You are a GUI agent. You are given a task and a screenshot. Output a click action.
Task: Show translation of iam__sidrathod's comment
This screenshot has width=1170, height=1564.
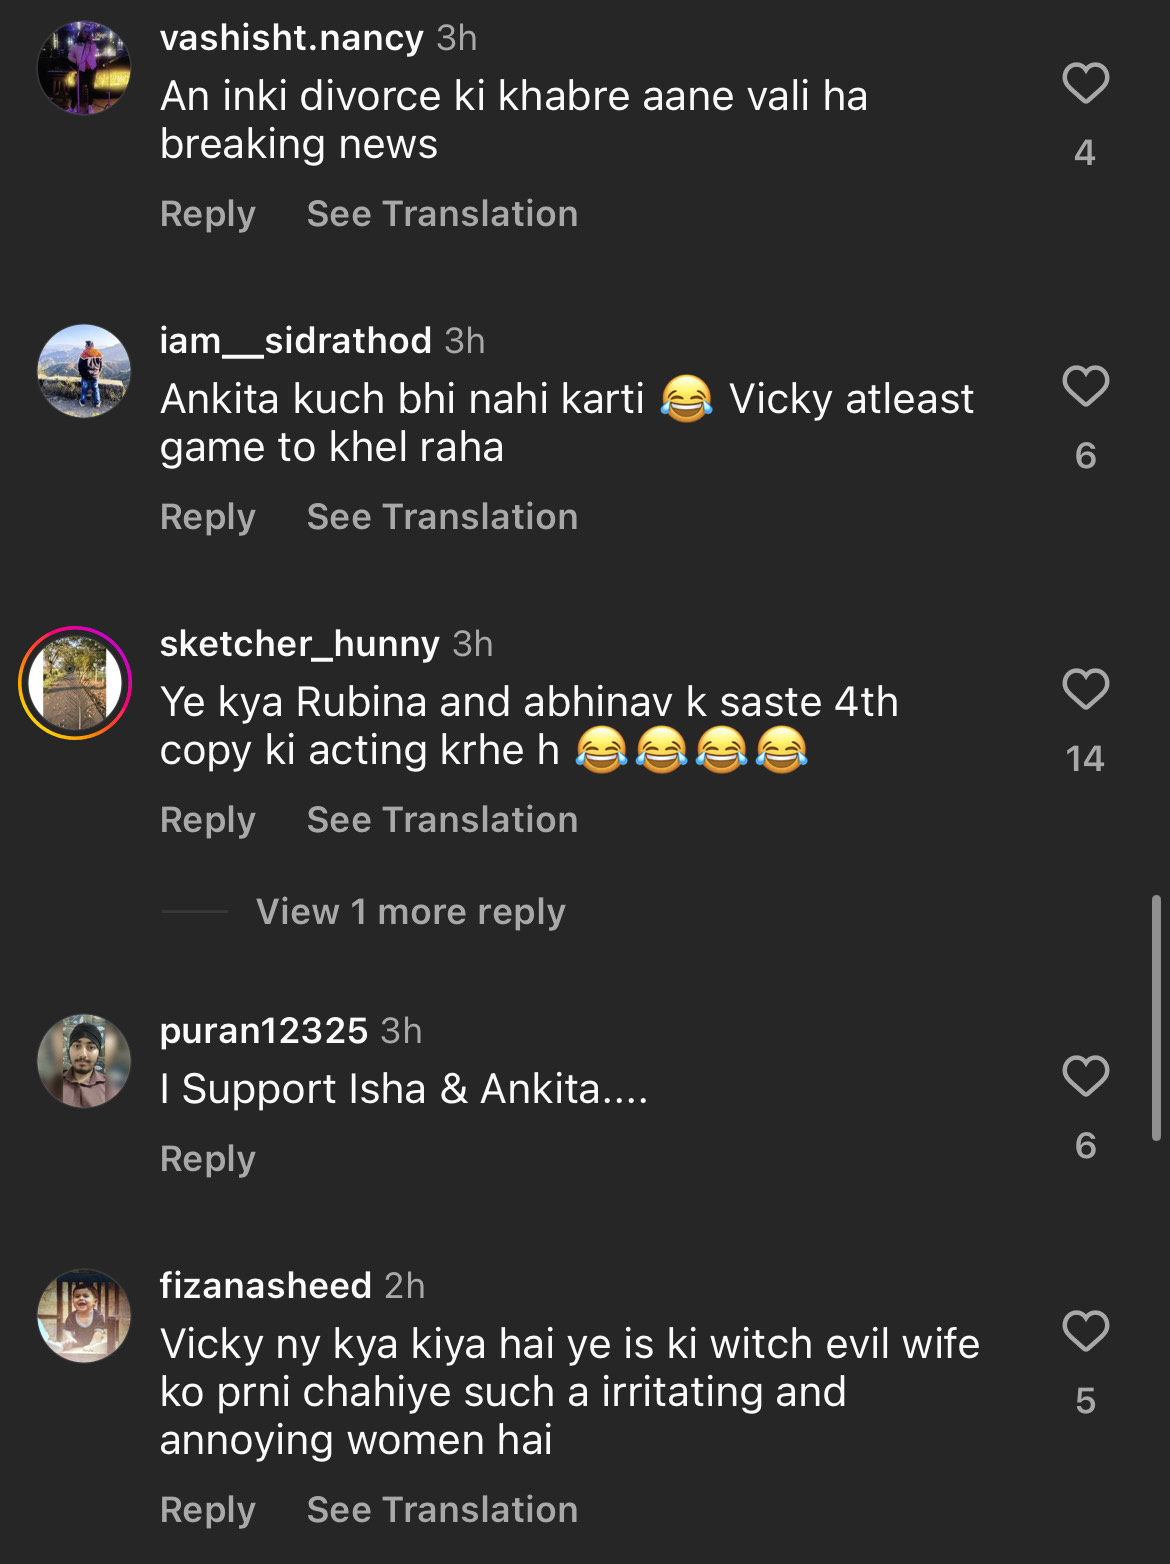442,517
